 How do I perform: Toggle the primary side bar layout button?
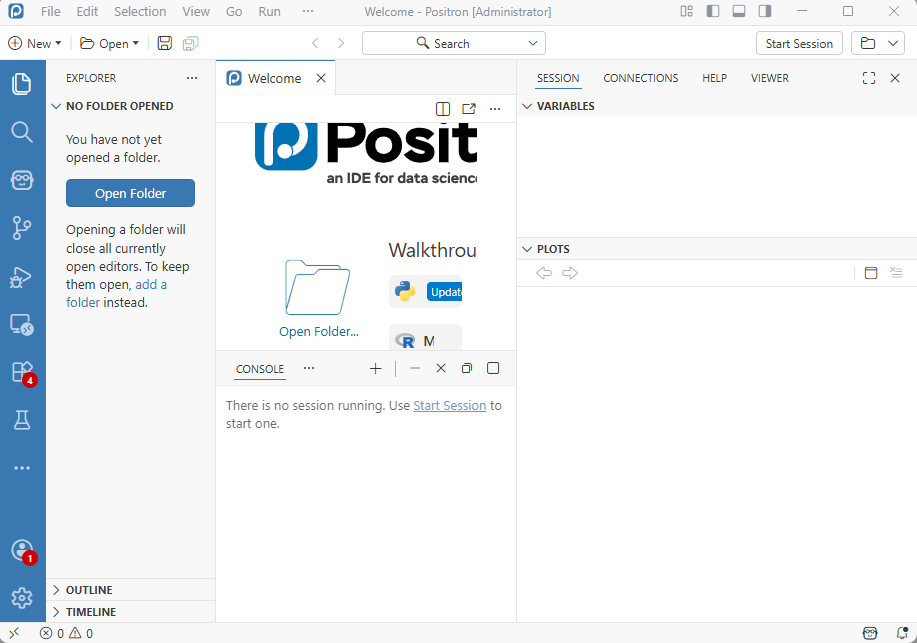712,12
